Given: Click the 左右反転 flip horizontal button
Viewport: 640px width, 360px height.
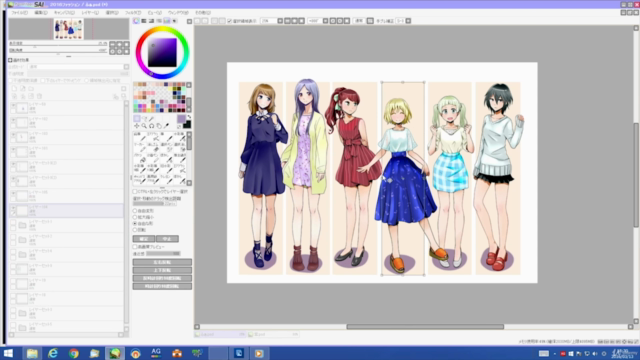Looking at the screenshot, I should point(162,262).
